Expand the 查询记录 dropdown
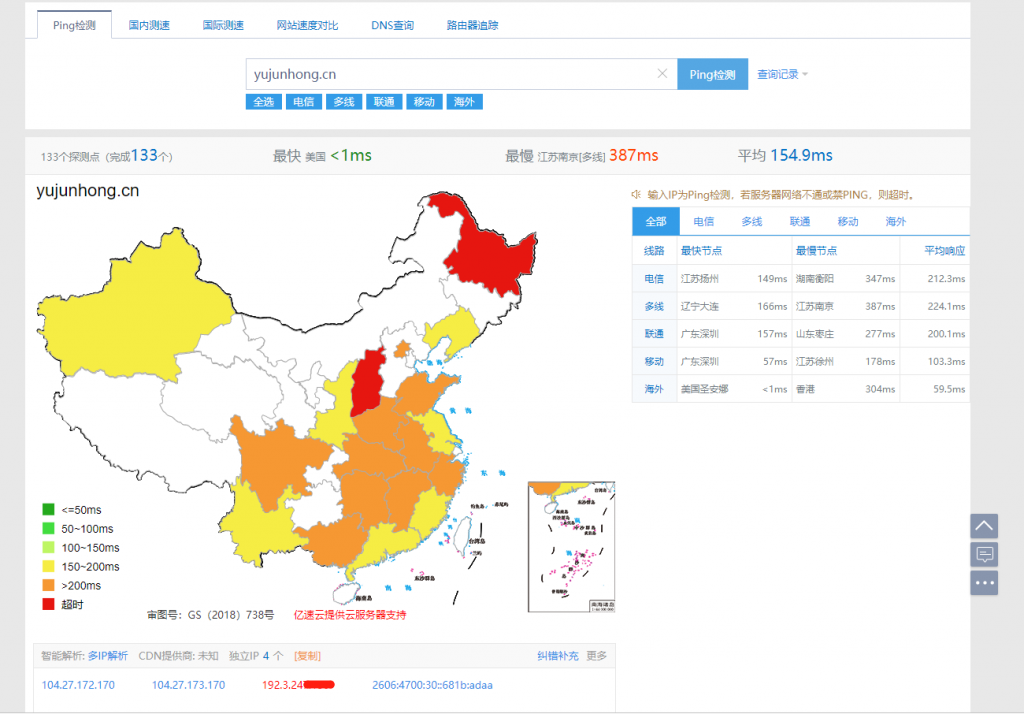This screenshot has width=1024, height=714. click(782, 75)
